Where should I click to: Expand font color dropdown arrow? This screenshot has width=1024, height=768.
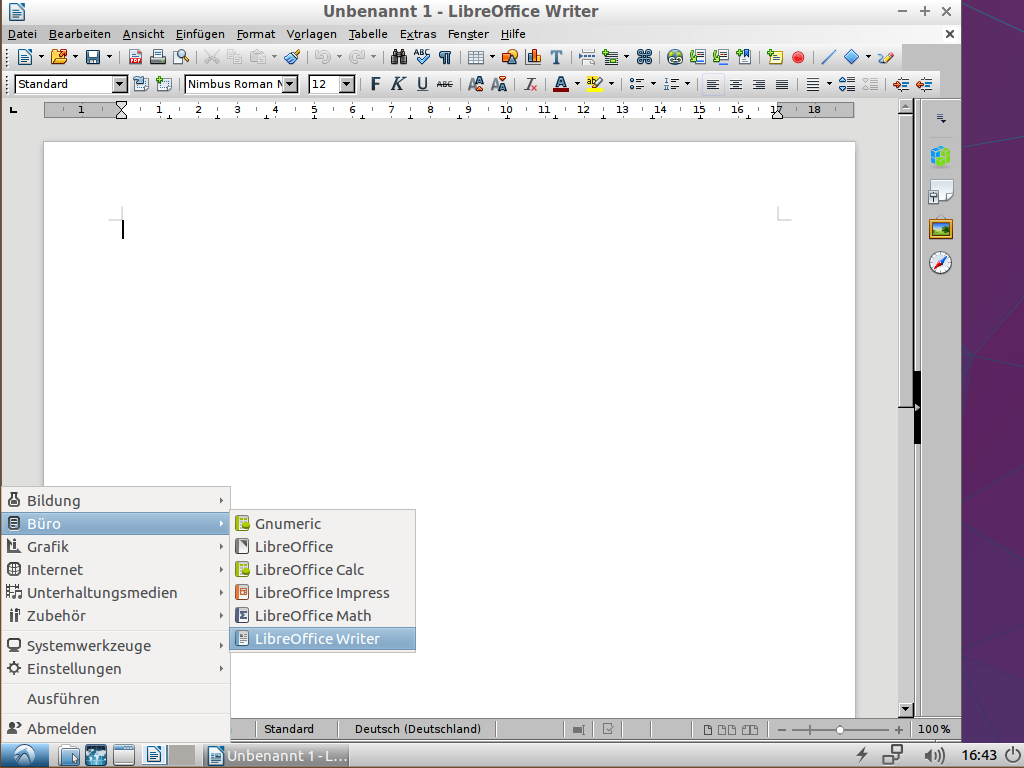tap(577, 84)
